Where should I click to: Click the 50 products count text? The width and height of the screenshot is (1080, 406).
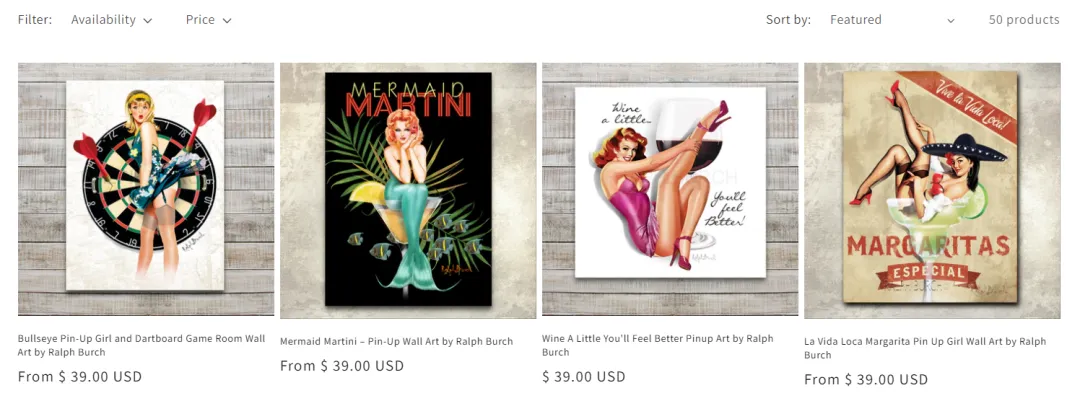pos(1024,20)
